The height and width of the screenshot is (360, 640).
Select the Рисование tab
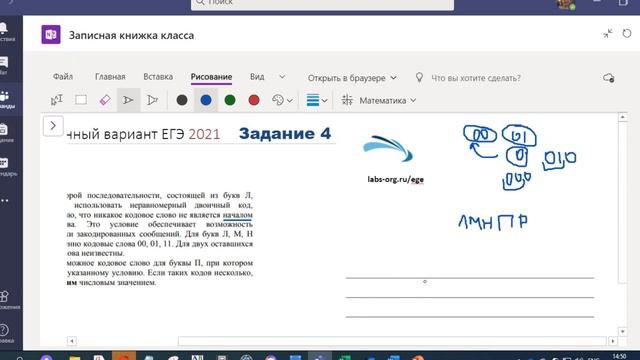211,77
